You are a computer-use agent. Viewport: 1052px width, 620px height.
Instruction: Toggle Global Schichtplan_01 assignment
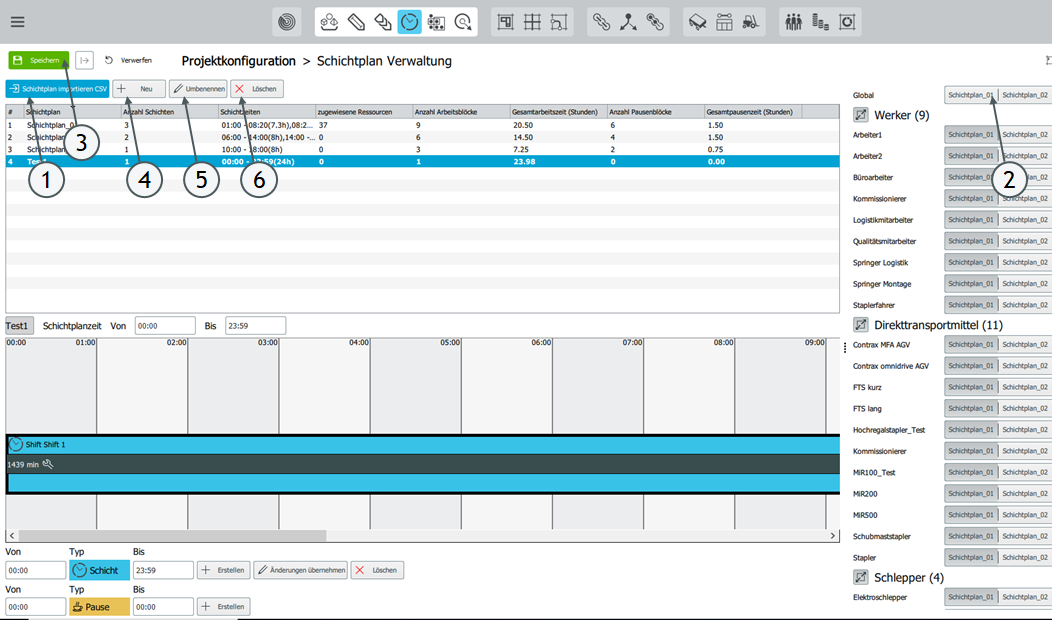point(970,95)
